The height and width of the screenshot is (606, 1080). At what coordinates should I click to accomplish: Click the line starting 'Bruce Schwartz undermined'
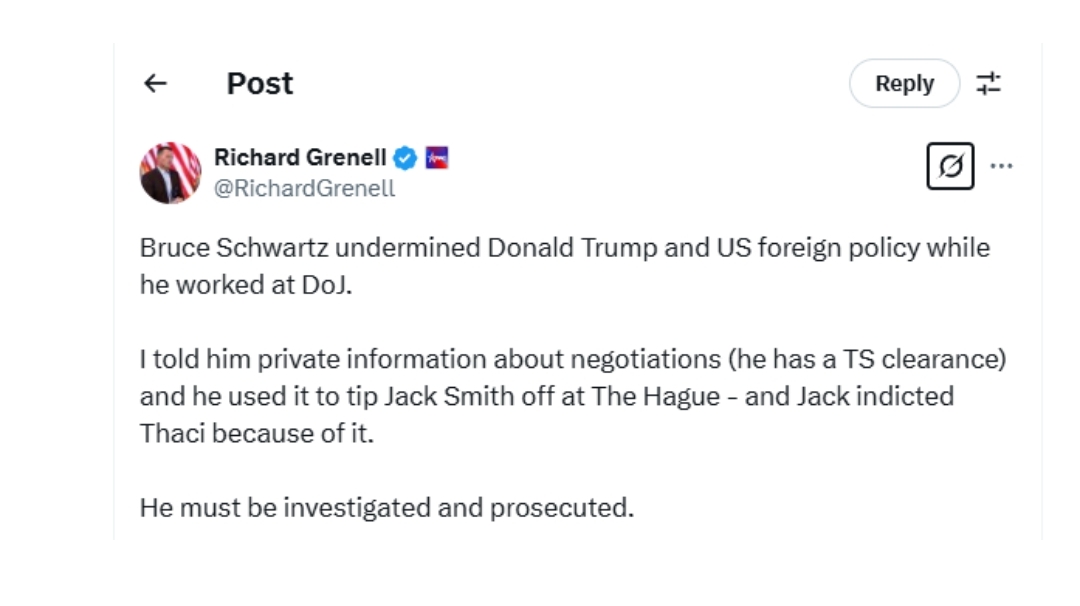[x=565, y=248]
